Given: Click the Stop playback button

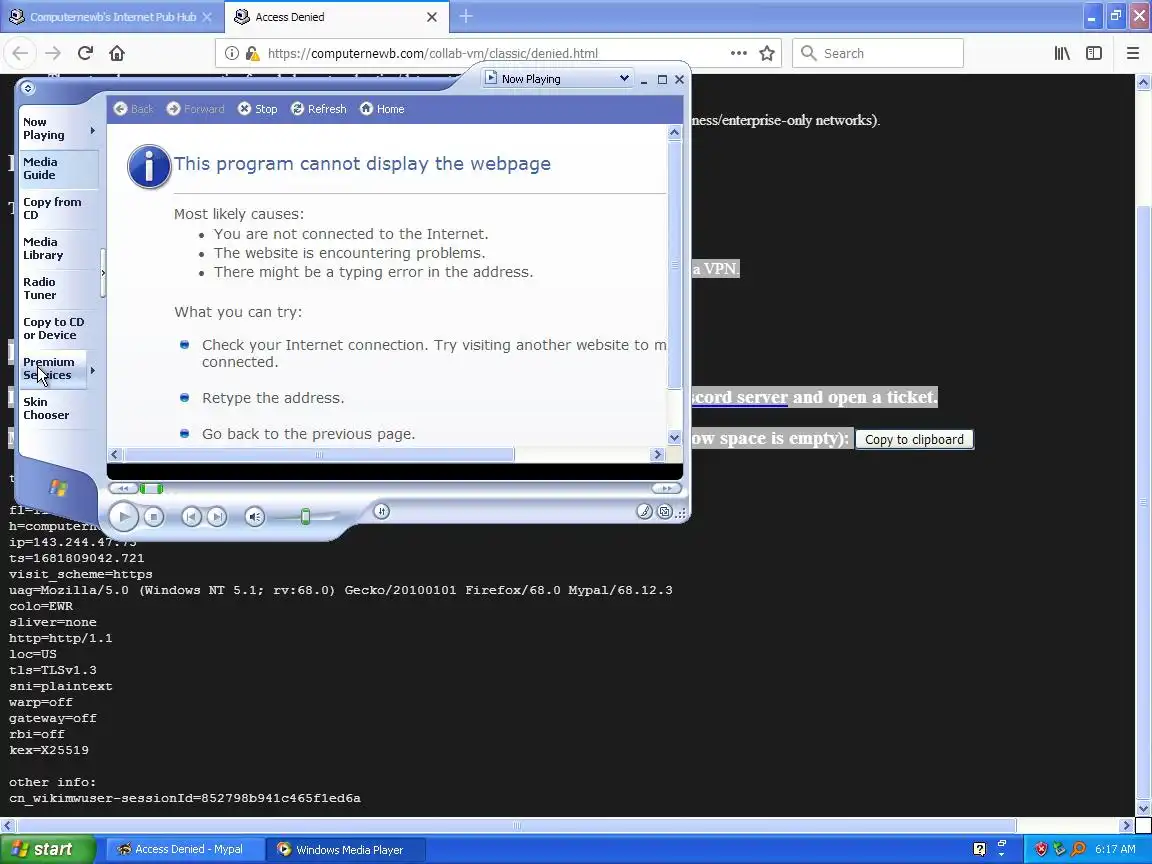Looking at the screenshot, I should (x=154, y=517).
